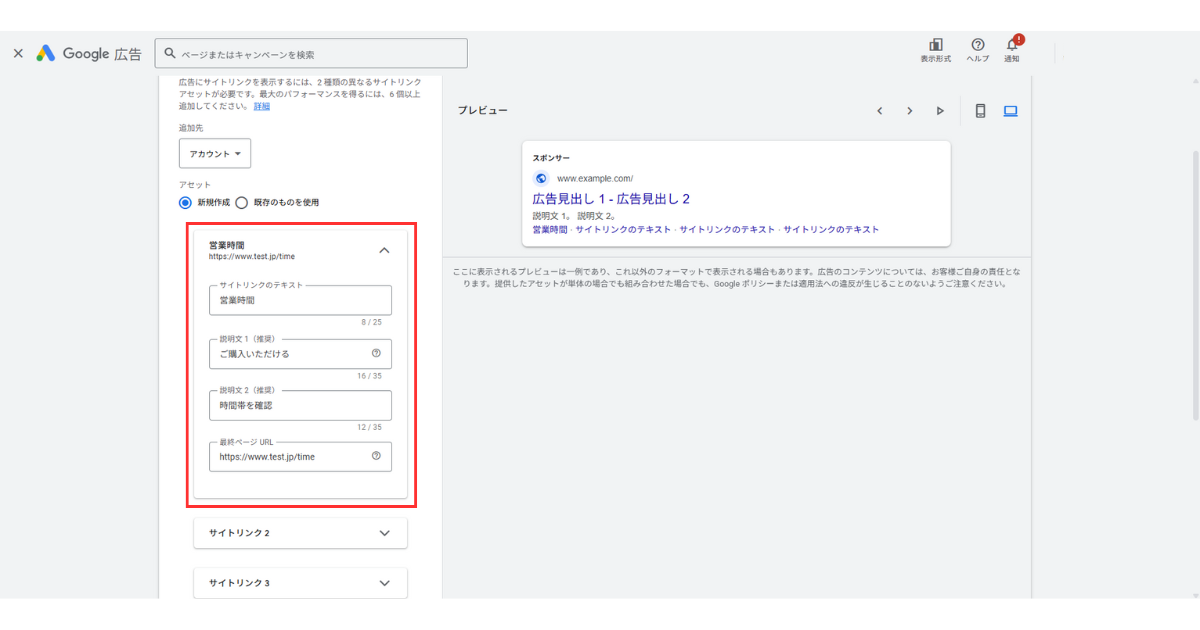Open the 通知 notifications bell

[x=1012, y=50]
